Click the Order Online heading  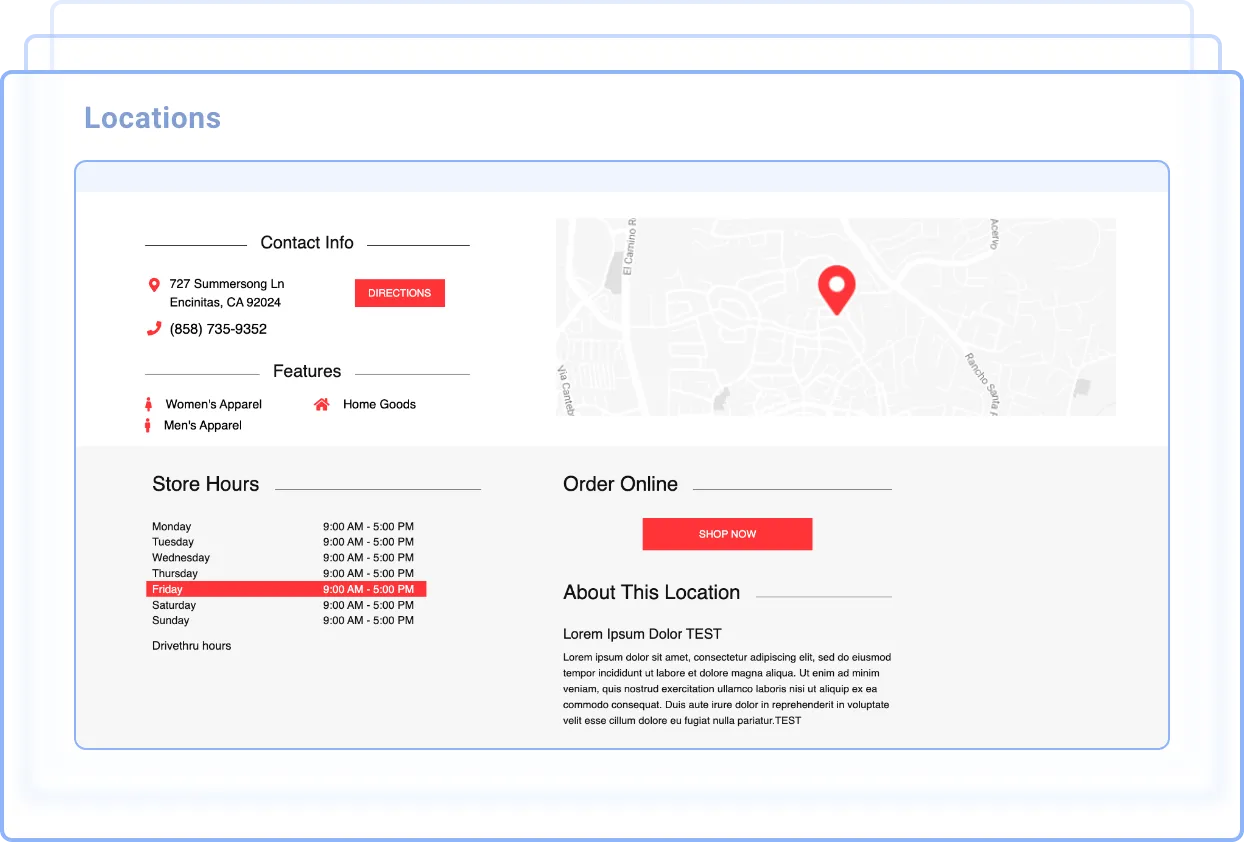pyautogui.click(x=620, y=484)
